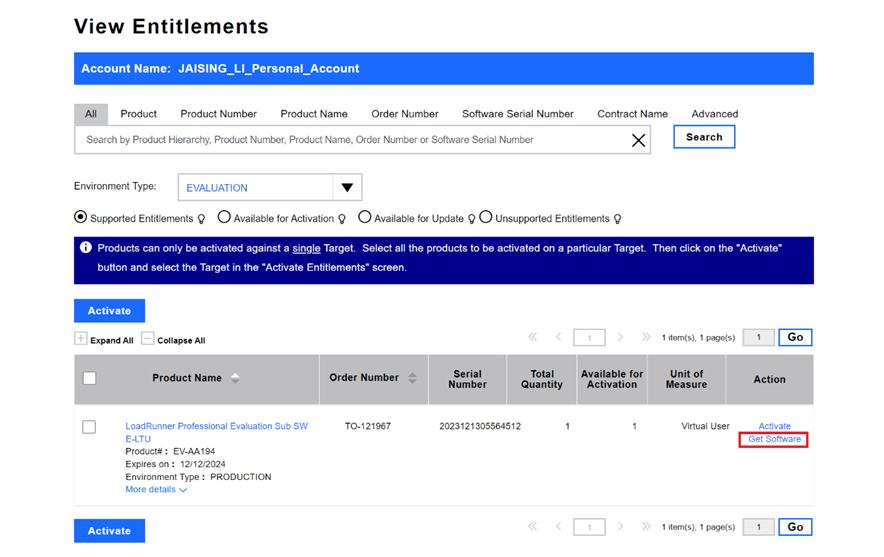Click the EVALUATION environment type combo box
This screenshot has height=557, width=884.
[269, 187]
